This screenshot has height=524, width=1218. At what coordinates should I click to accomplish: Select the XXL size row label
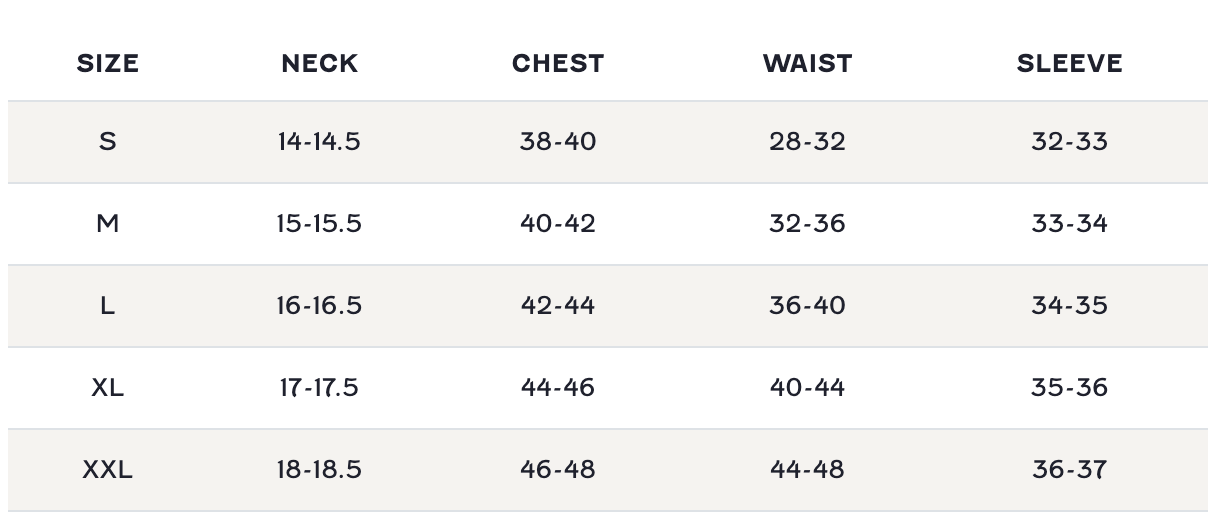[x=108, y=469]
